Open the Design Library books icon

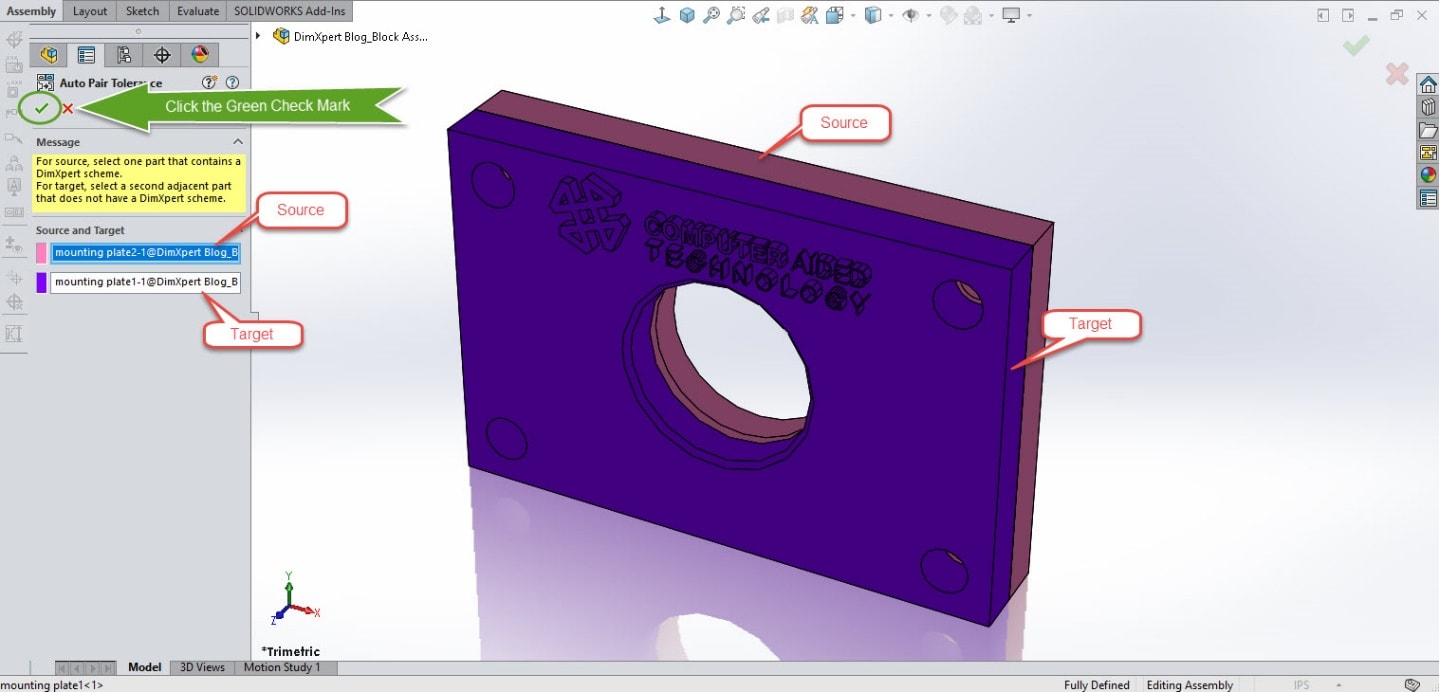[x=1428, y=107]
